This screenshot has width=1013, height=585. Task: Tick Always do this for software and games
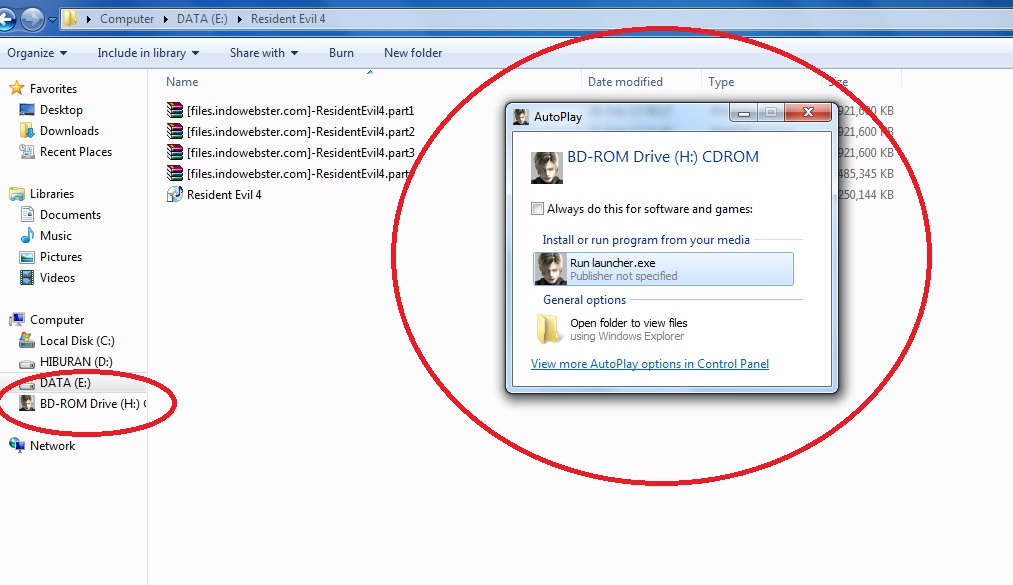[x=537, y=209]
